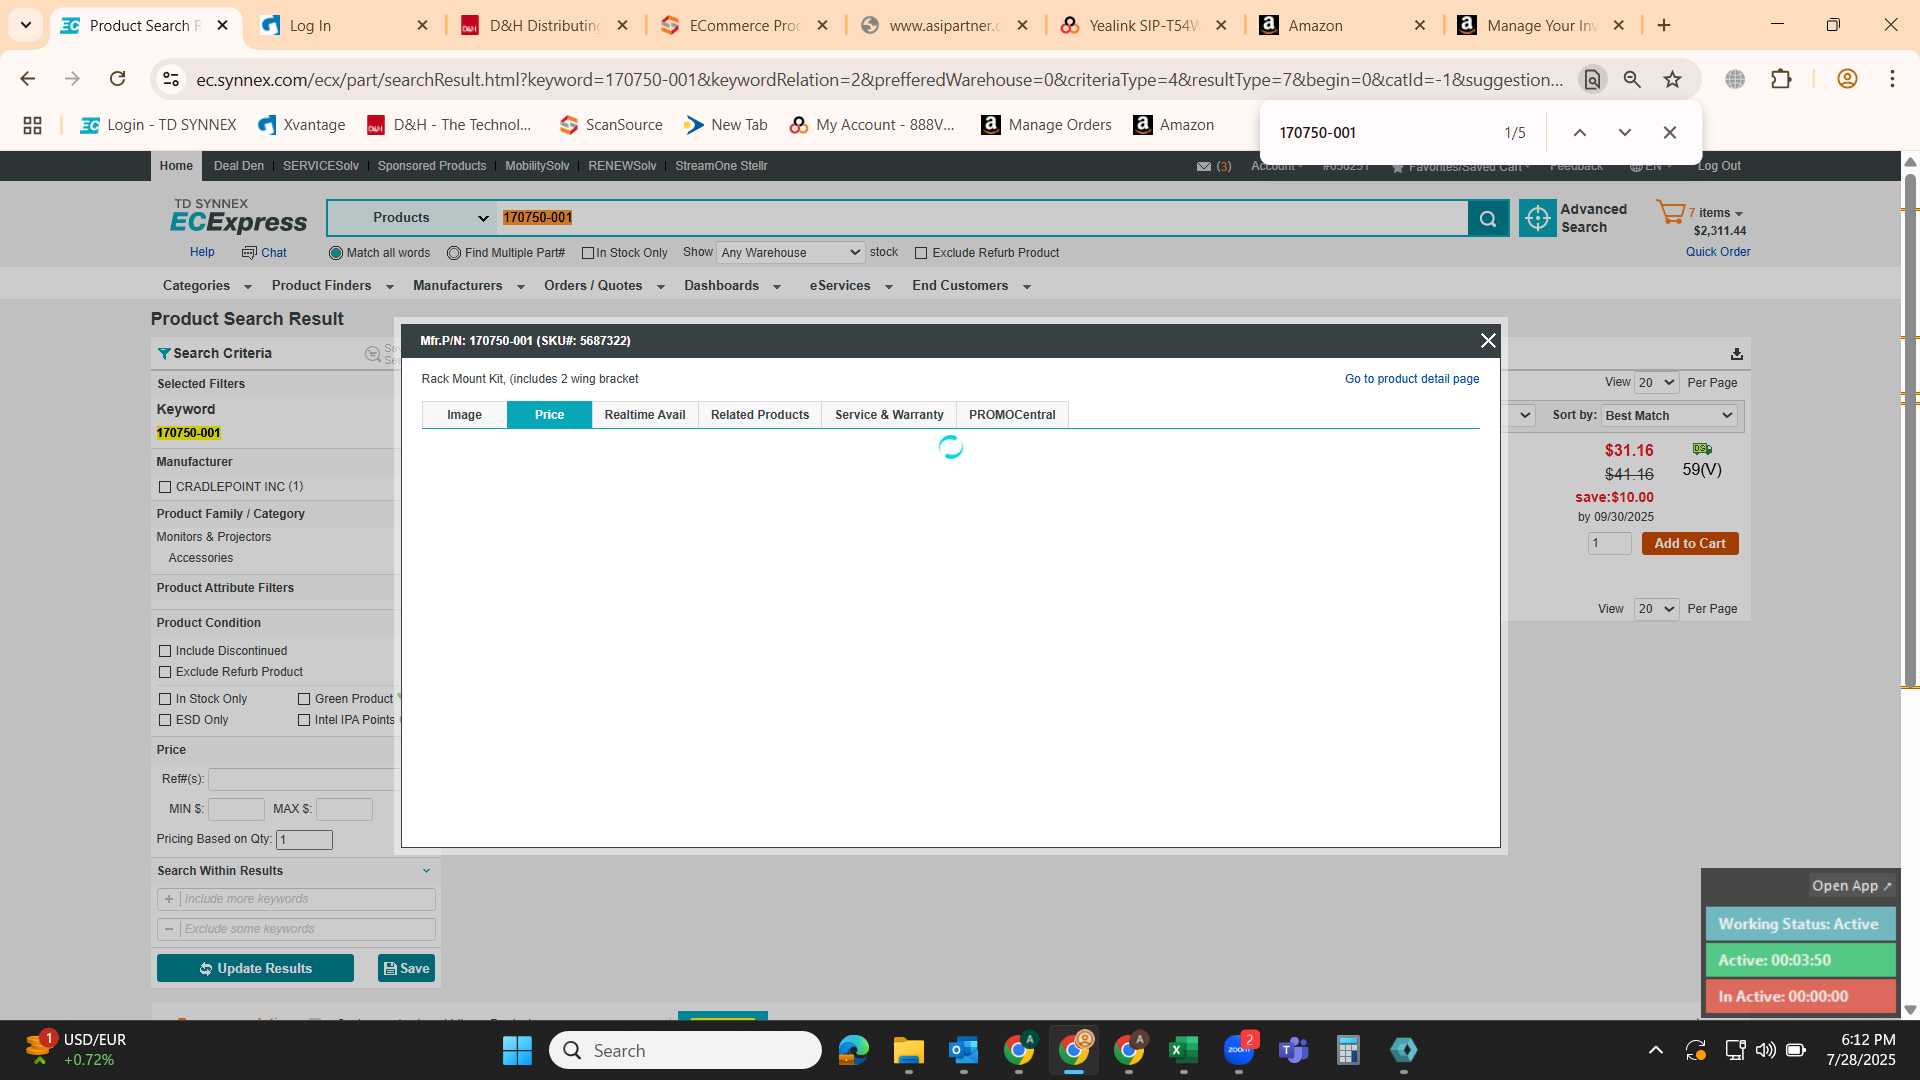
Task: Check In Stock Only near search bar
Action: (x=588, y=253)
